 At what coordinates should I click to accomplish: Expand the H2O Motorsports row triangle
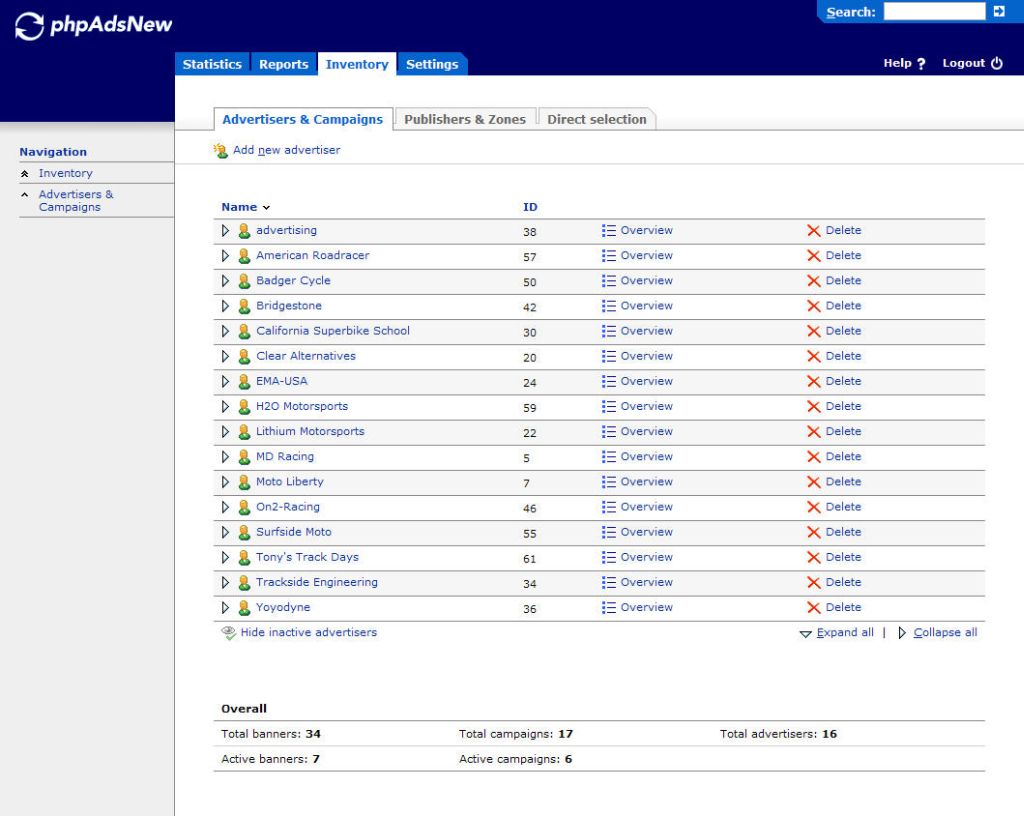pyautogui.click(x=225, y=407)
